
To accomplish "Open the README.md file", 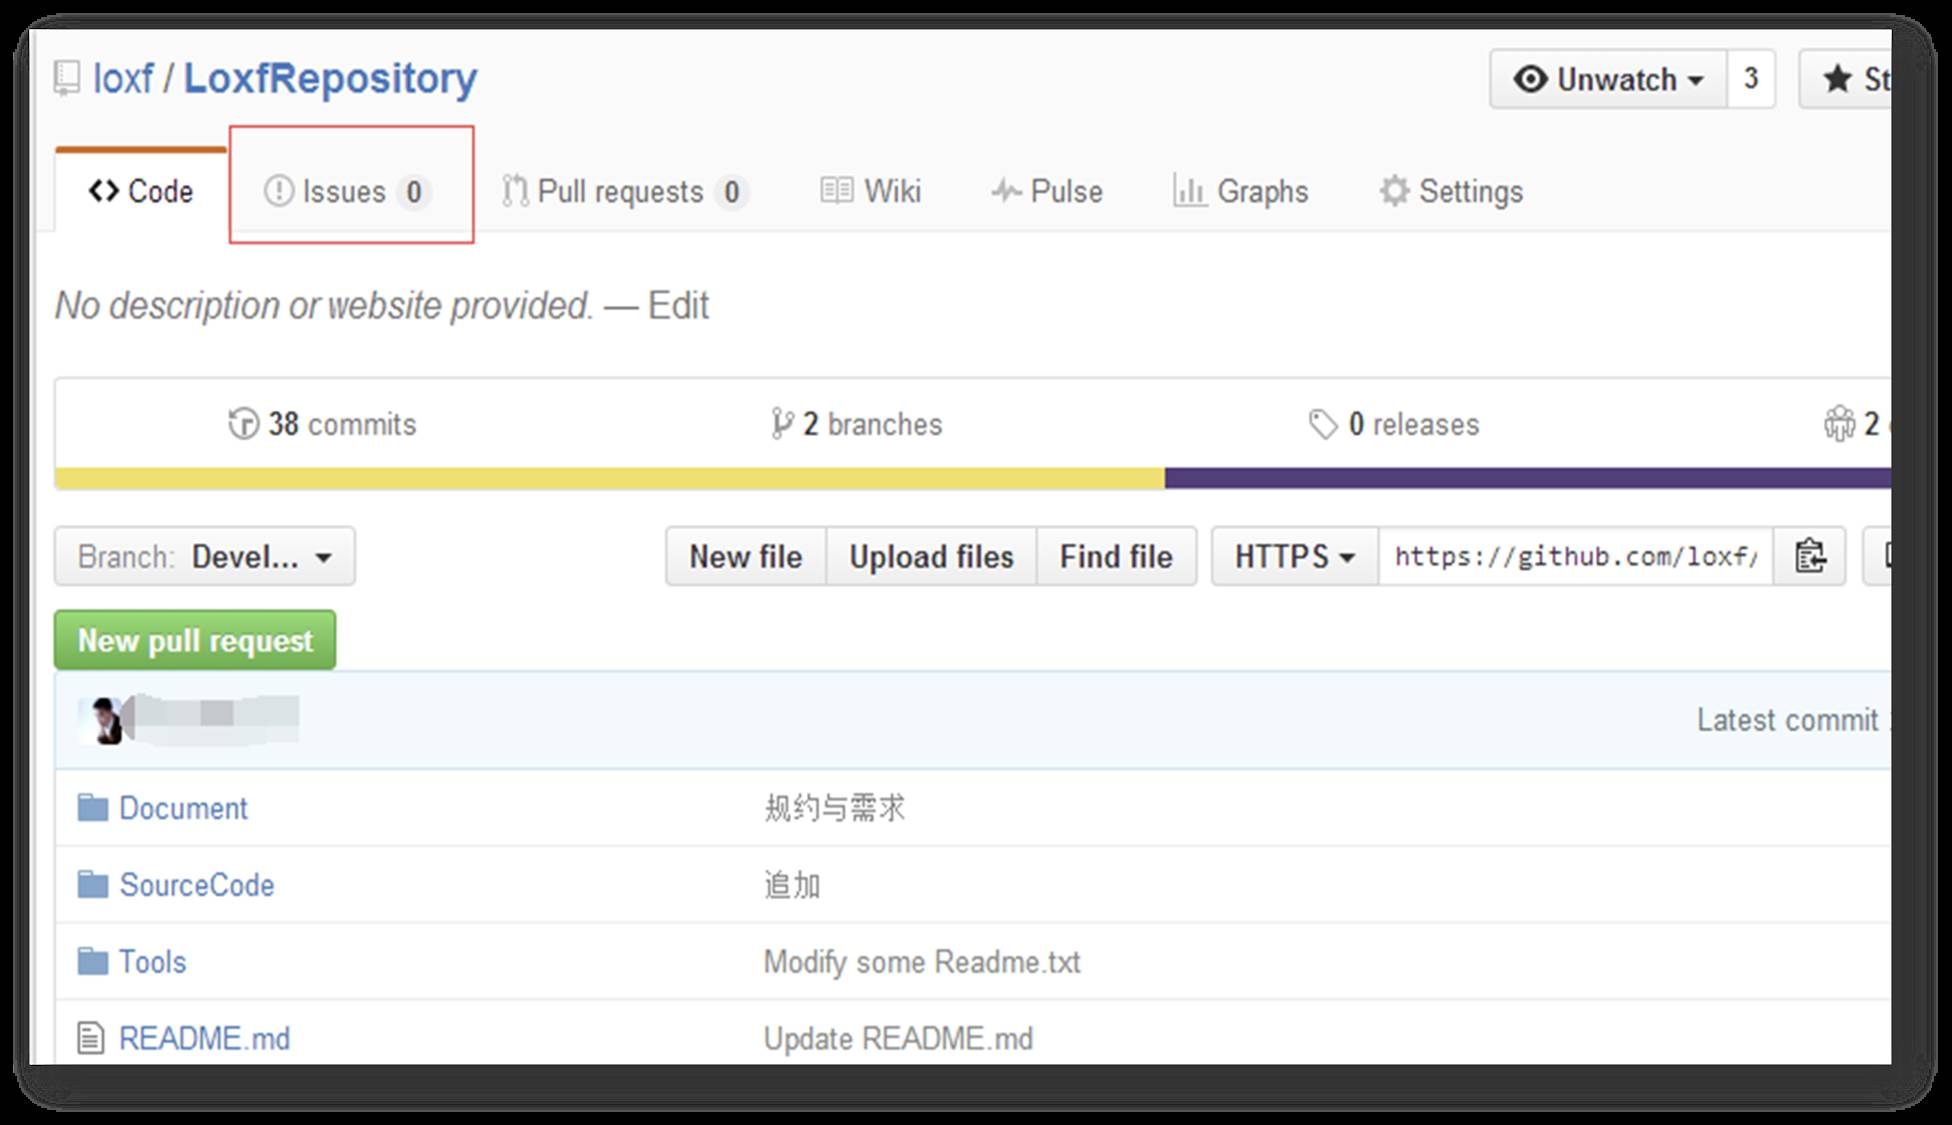I will 205,1039.
